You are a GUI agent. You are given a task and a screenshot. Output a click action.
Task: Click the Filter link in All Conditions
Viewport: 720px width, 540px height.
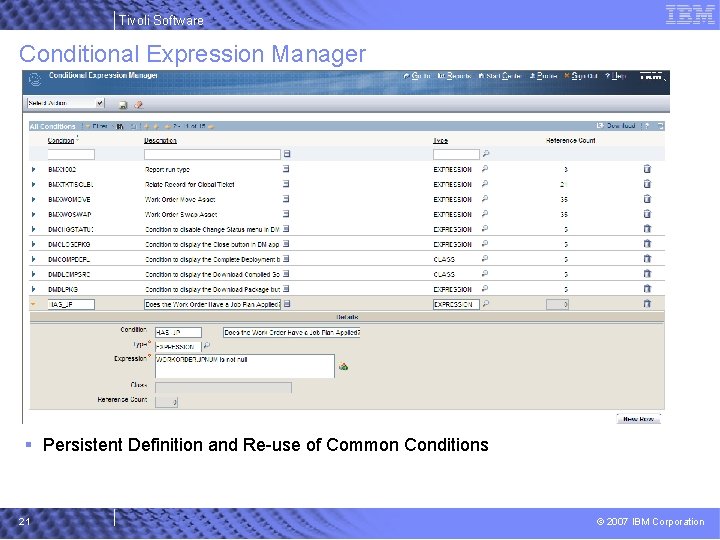click(99, 126)
